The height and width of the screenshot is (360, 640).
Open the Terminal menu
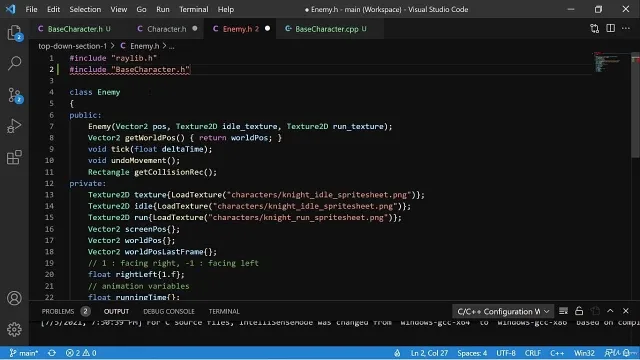(193, 9)
